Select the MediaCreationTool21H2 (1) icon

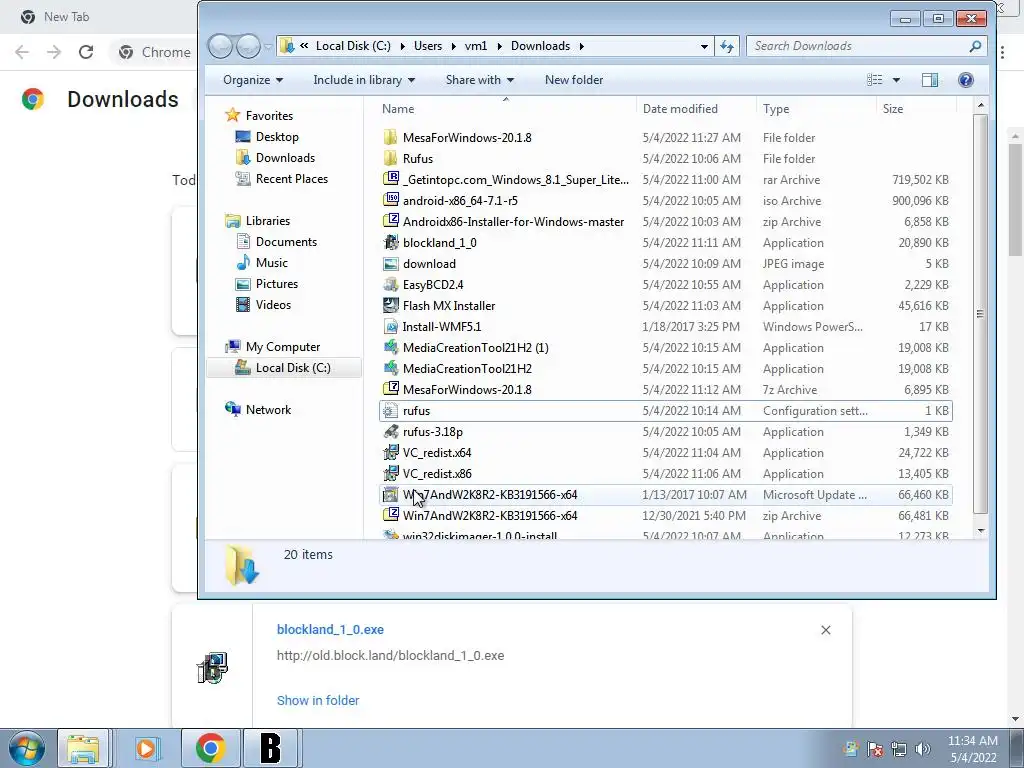390,347
